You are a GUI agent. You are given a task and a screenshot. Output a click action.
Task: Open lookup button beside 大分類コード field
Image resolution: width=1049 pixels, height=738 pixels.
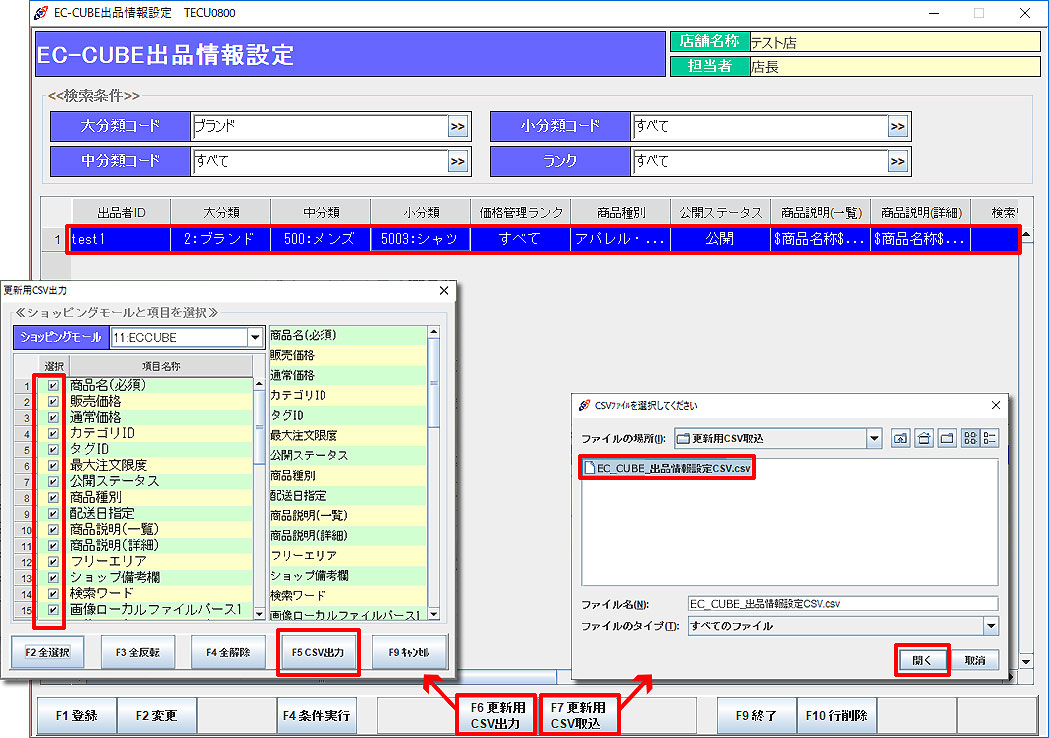458,127
